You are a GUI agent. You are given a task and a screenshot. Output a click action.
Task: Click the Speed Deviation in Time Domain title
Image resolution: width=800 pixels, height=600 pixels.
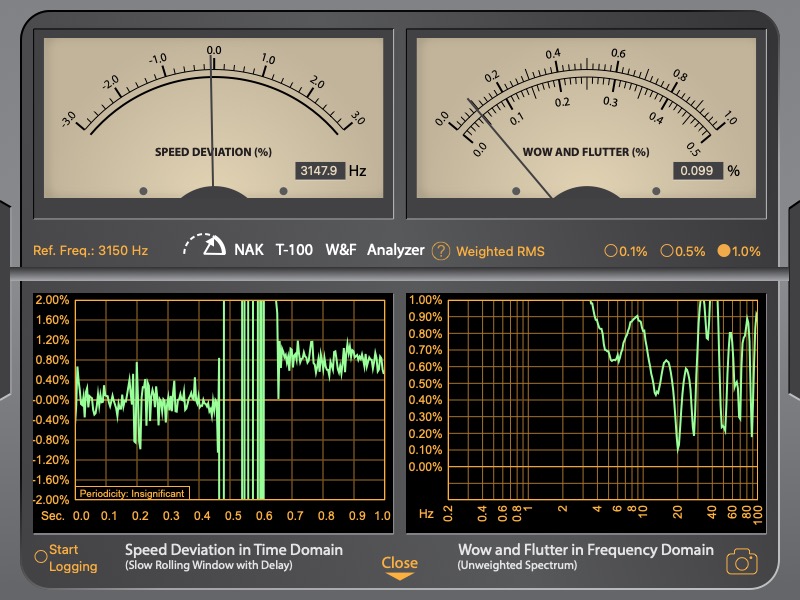click(x=234, y=549)
